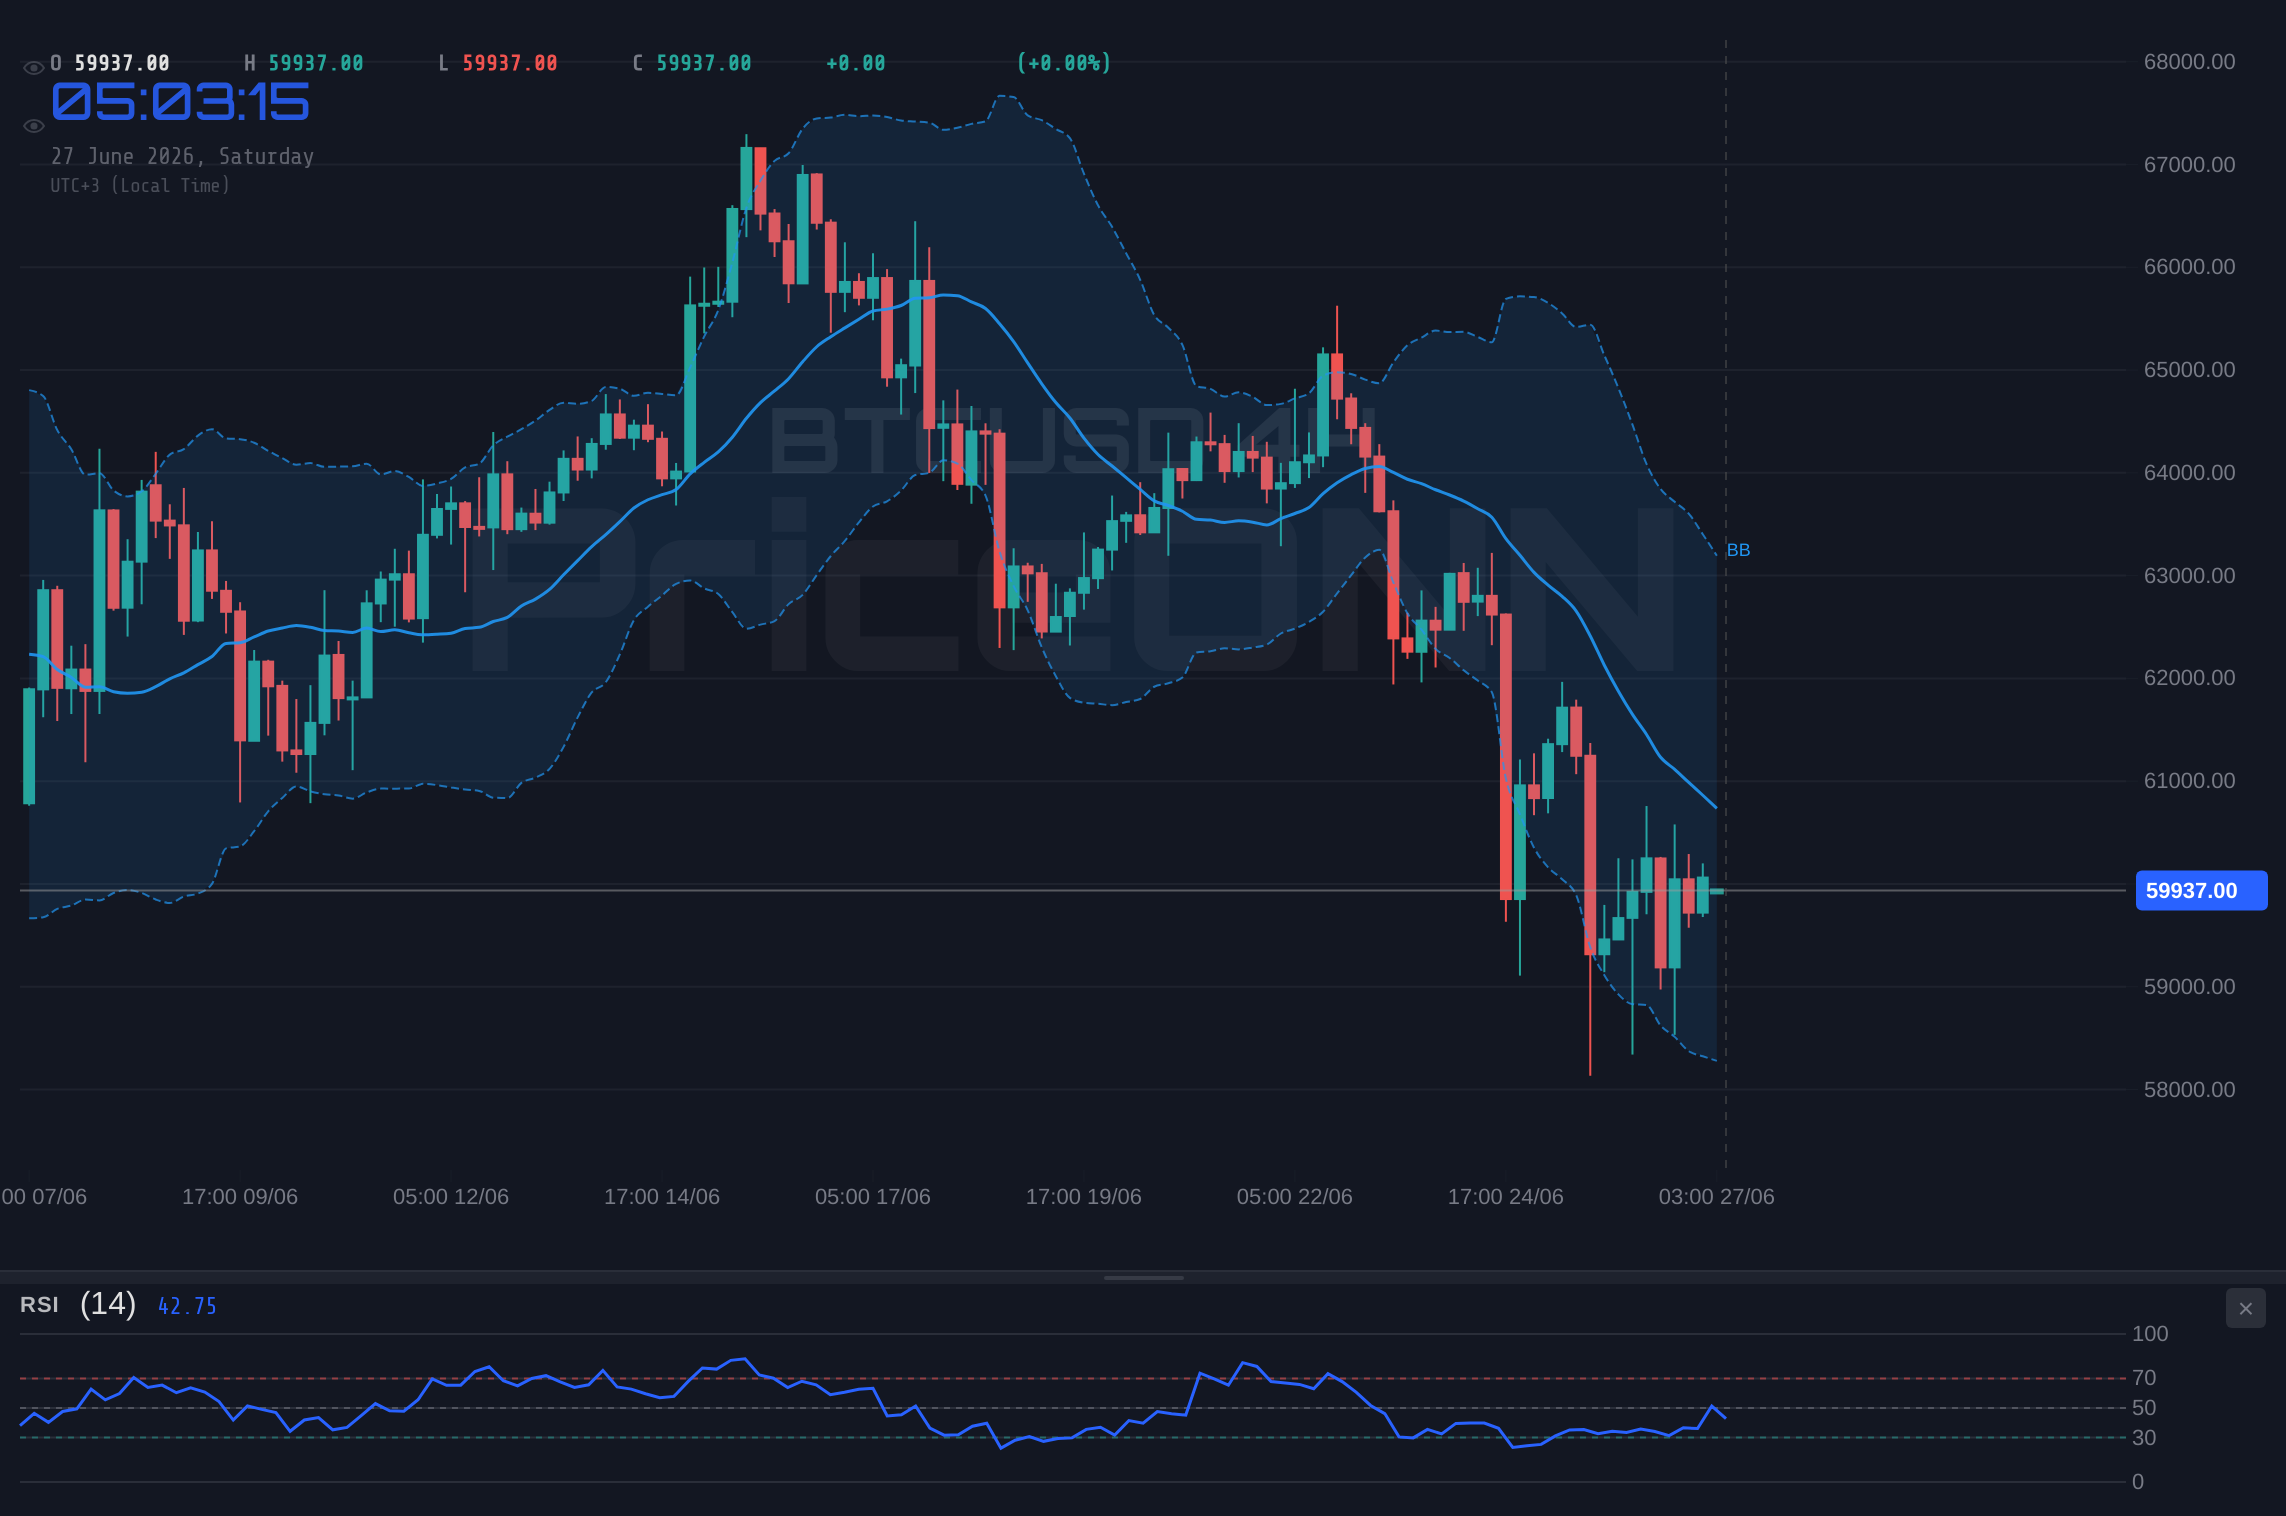Click the 65000.00 price axis label
This screenshot has width=2286, height=1516.
coord(2189,370)
